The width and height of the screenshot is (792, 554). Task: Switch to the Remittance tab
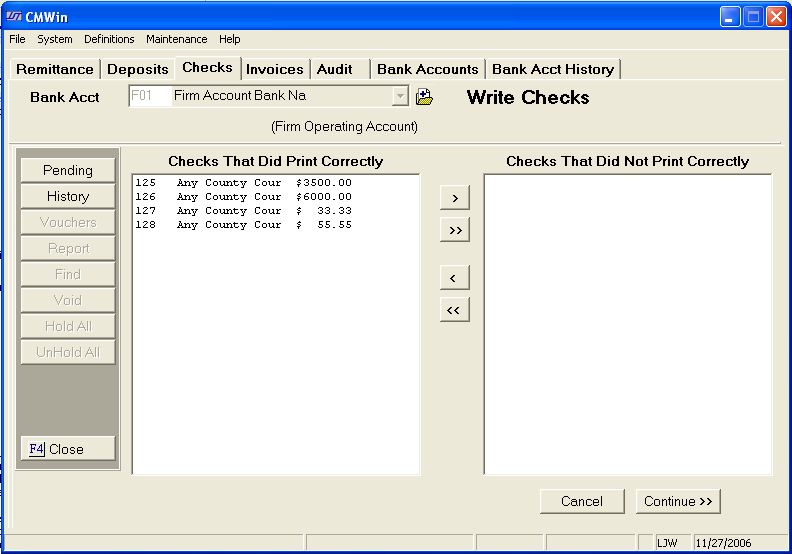point(55,69)
